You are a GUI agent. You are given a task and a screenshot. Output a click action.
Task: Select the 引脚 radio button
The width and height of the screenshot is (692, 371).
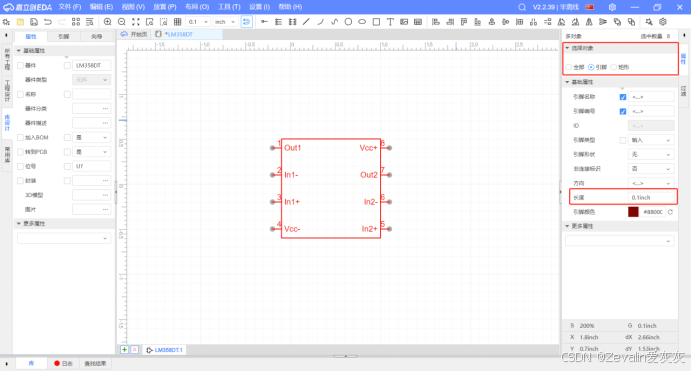click(x=591, y=67)
